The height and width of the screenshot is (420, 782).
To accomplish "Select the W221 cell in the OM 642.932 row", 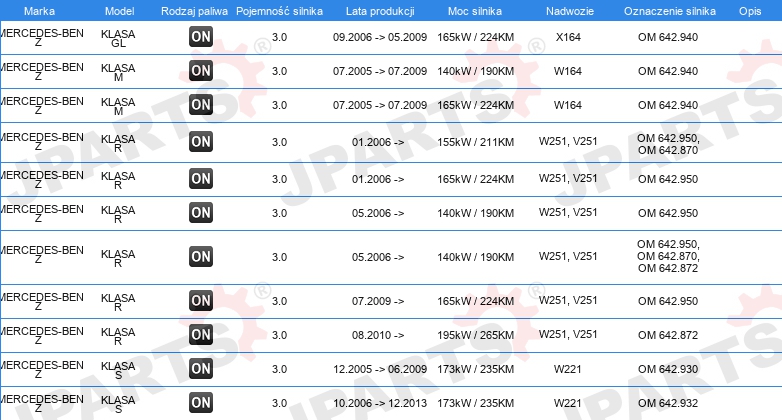I will click(x=568, y=403).
